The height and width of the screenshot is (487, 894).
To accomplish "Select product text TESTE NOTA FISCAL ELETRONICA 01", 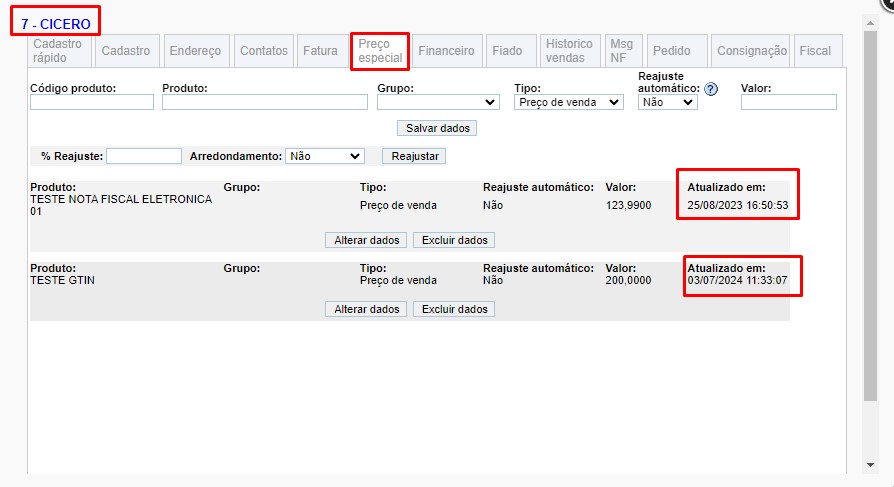I will (x=121, y=205).
